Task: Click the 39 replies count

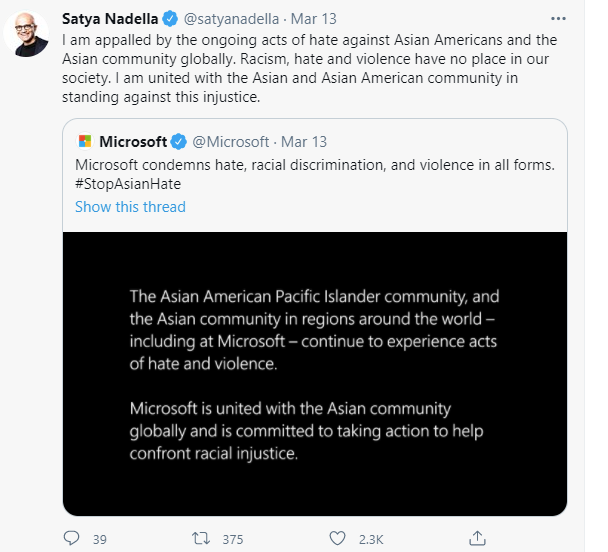Action: [x=99, y=539]
